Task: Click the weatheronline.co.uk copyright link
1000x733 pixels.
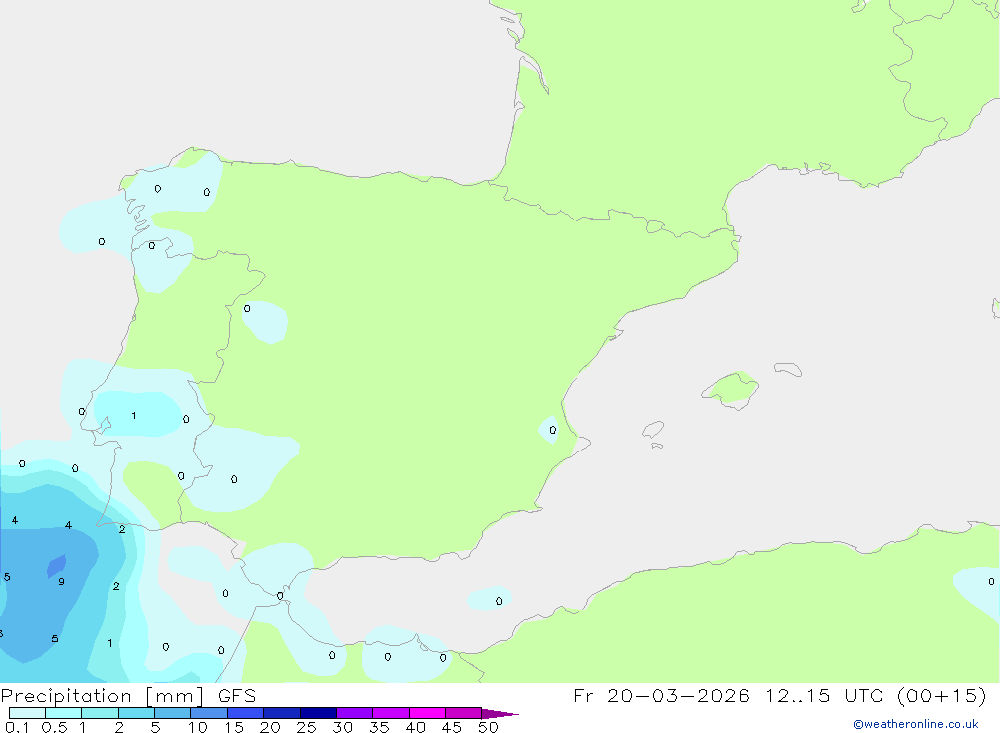Action: tap(915, 724)
